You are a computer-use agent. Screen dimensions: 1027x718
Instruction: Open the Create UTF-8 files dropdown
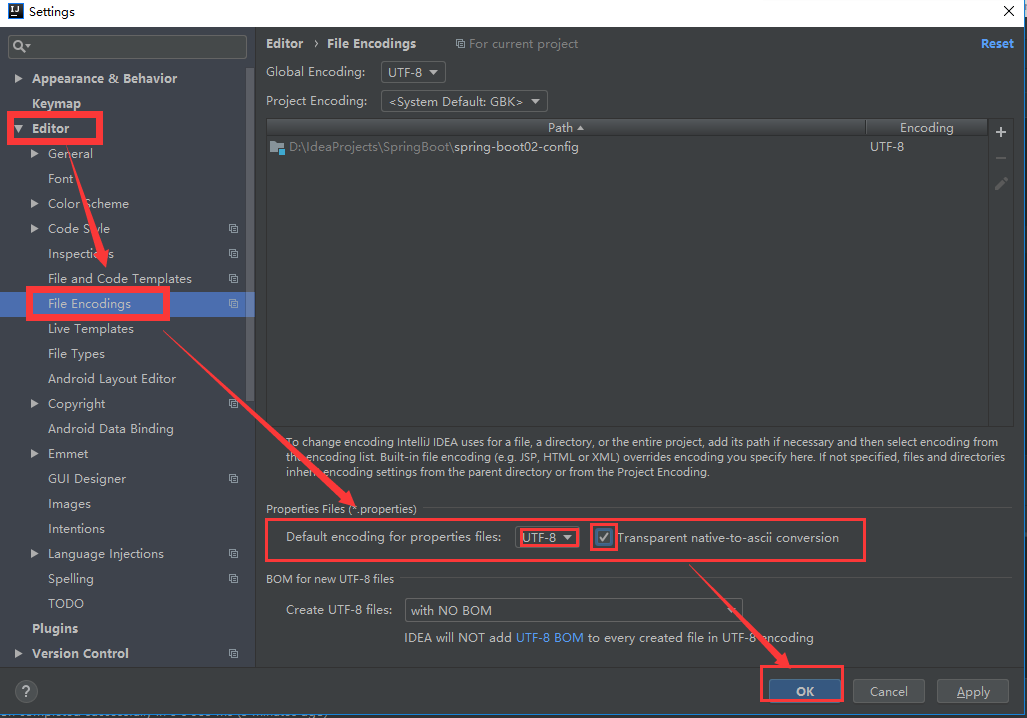coord(573,611)
